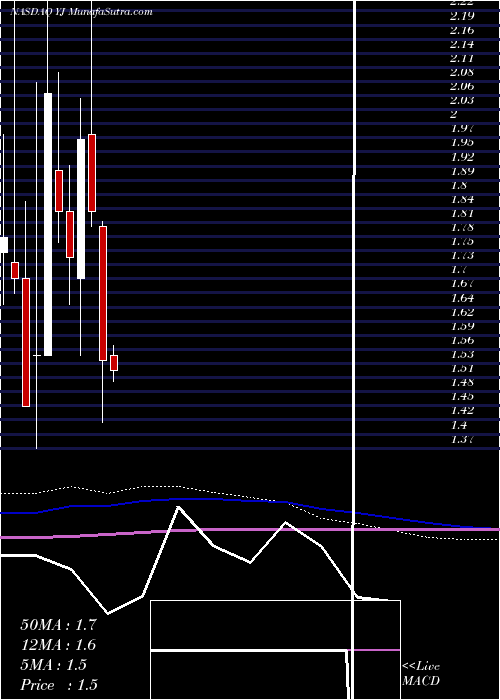Viewport: 500px width, 700px height.
Task: Select the tallest white candlestick body
Action: pos(48,224)
